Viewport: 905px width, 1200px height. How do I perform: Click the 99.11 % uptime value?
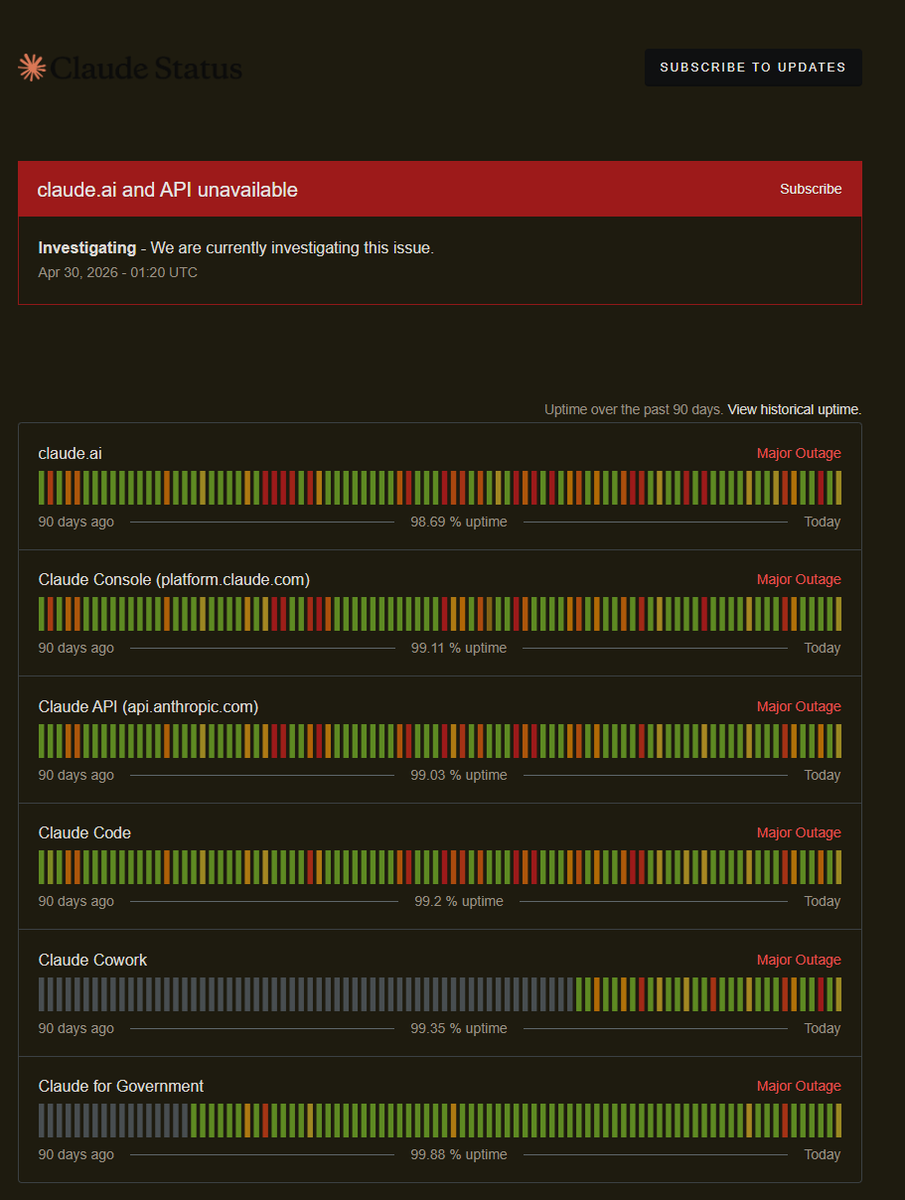pyautogui.click(x=459, y=648)
